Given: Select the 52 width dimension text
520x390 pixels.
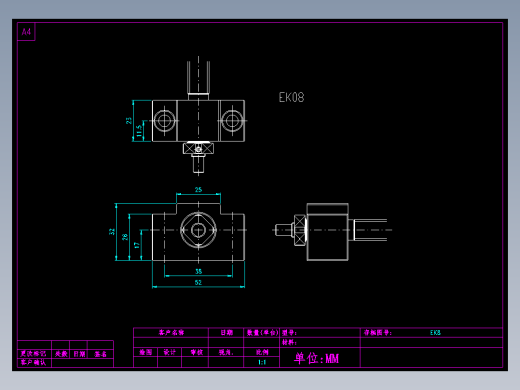Looking at the screenshot, I should [x=198, y=283].
